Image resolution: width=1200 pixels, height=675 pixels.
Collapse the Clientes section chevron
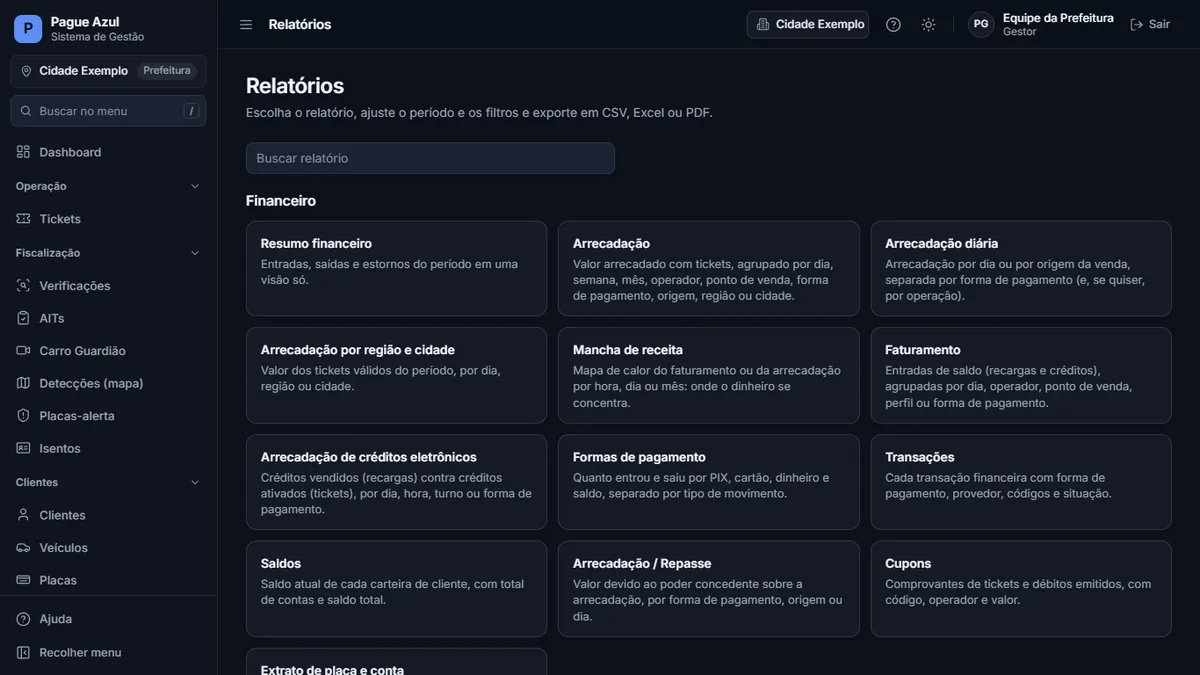[x=195, y=482]
